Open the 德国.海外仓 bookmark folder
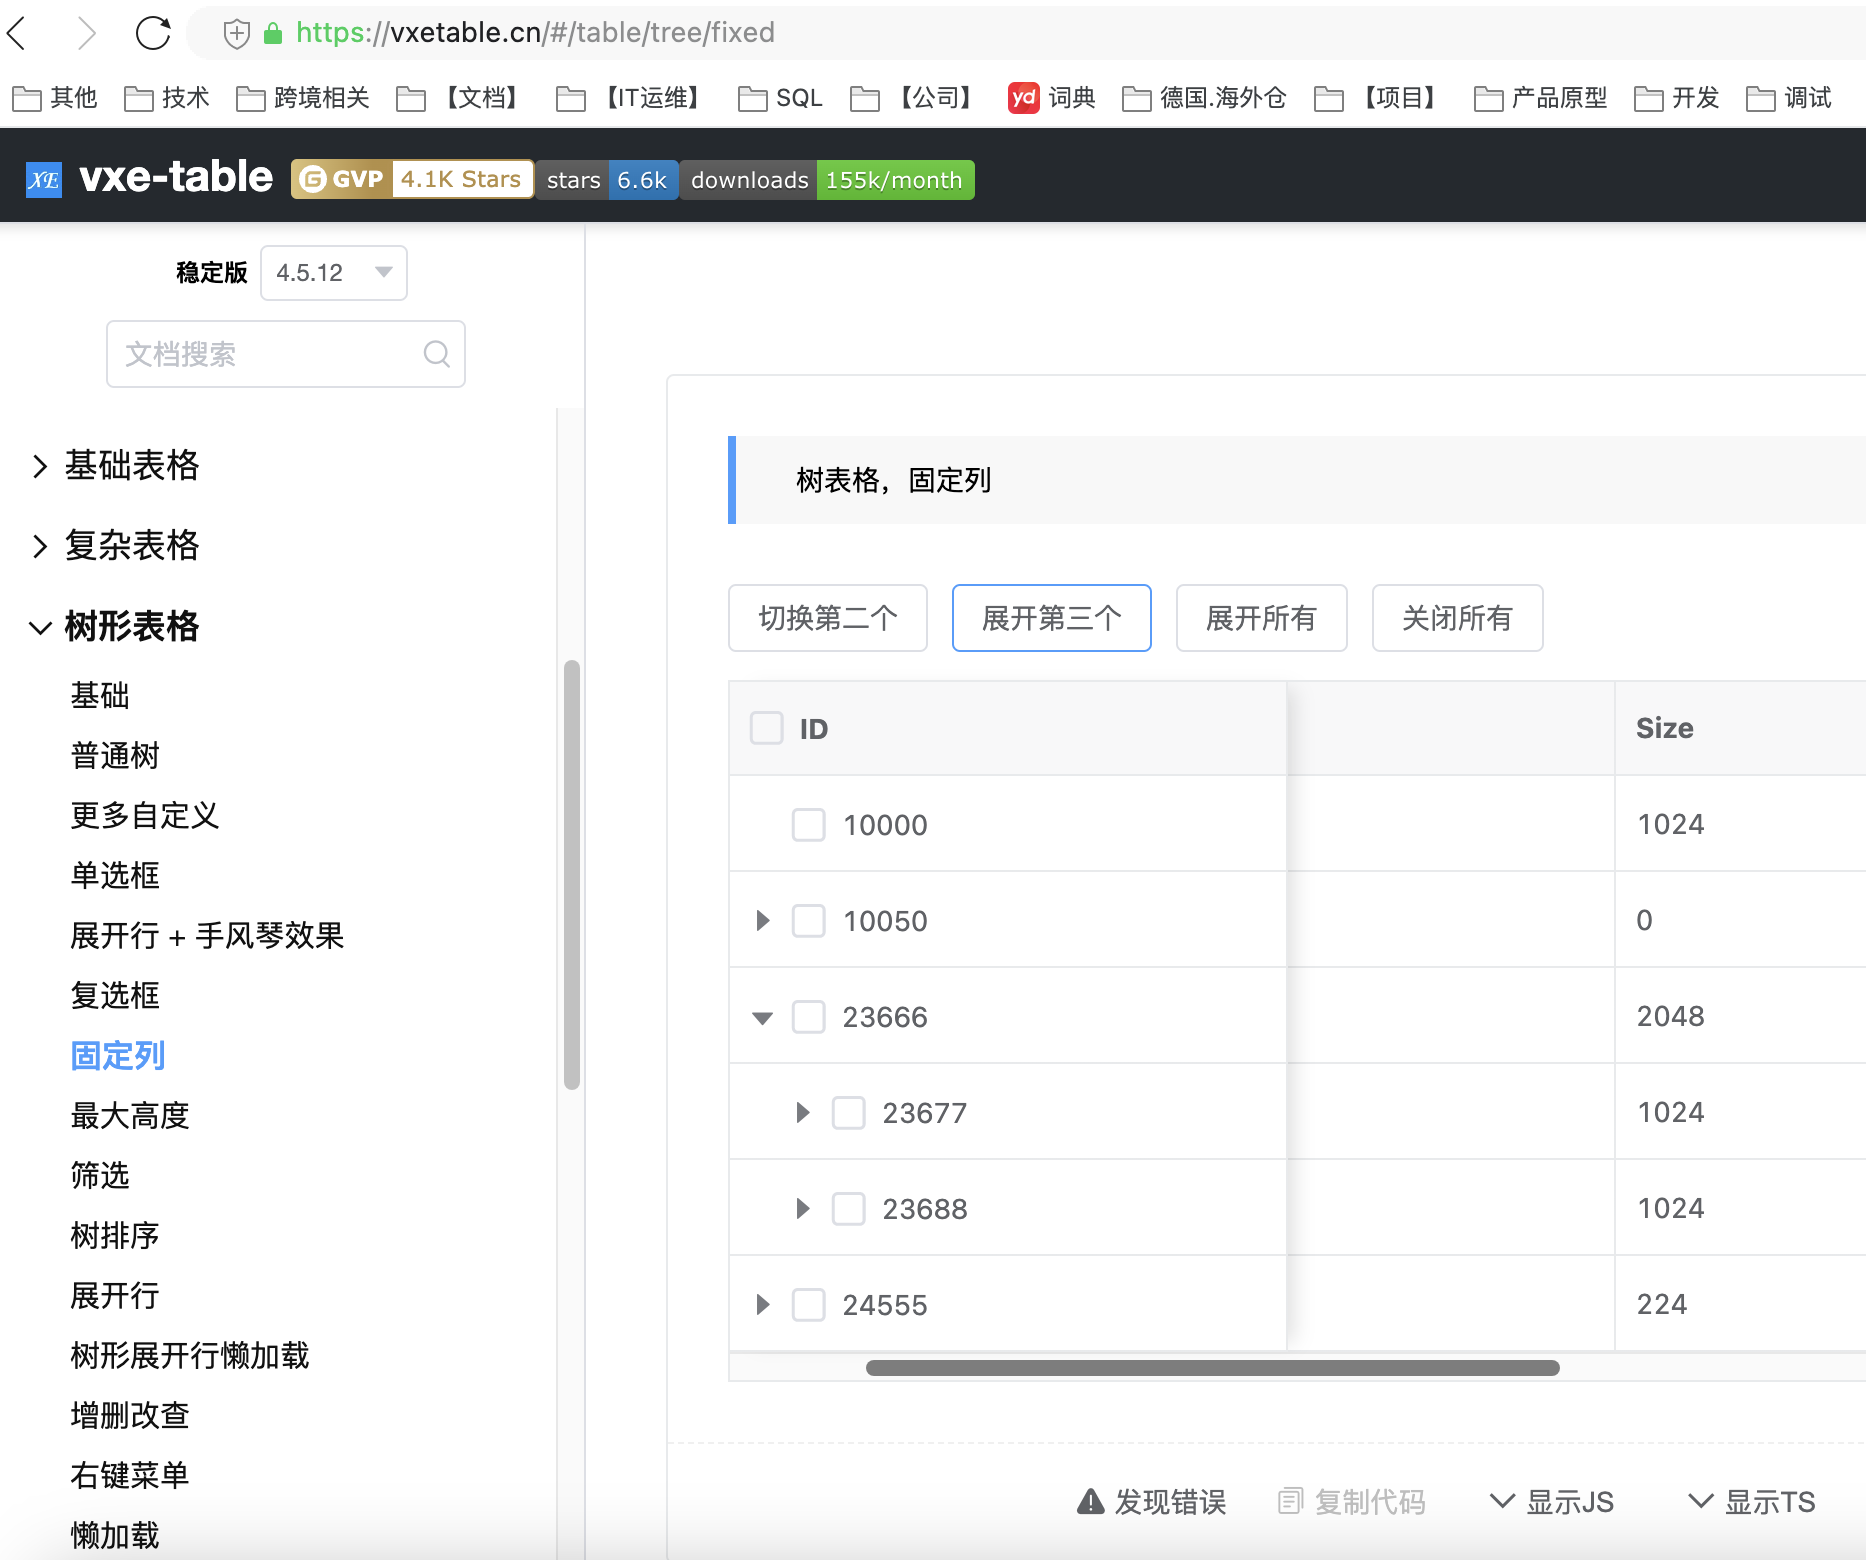 click(x=1204, y=98)
